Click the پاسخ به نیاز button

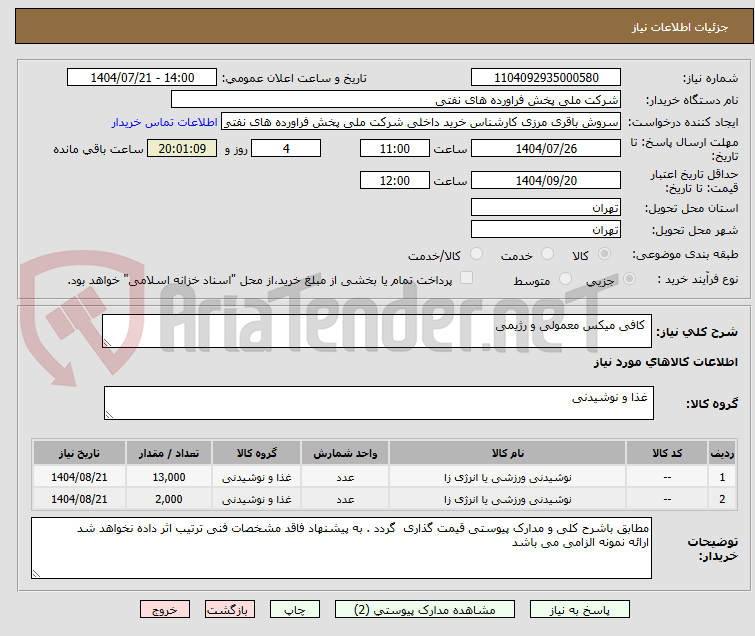point(580,610)
